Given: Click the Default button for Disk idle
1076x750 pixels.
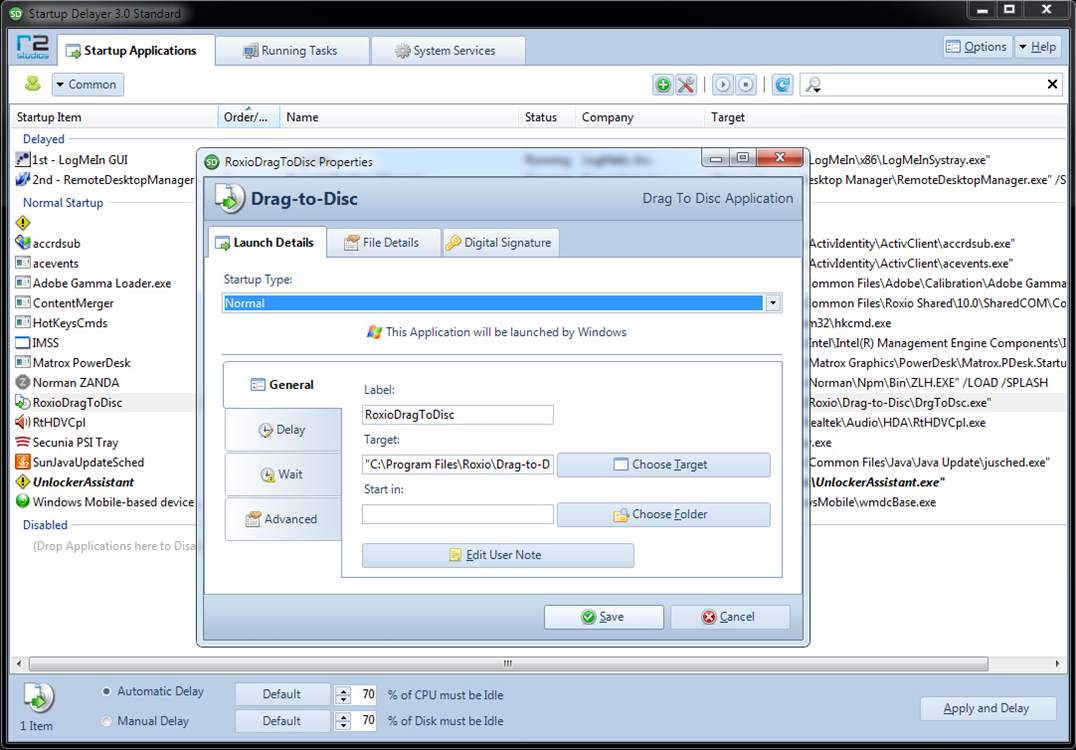Looking at the screenshot, I should tap(282, 720).
